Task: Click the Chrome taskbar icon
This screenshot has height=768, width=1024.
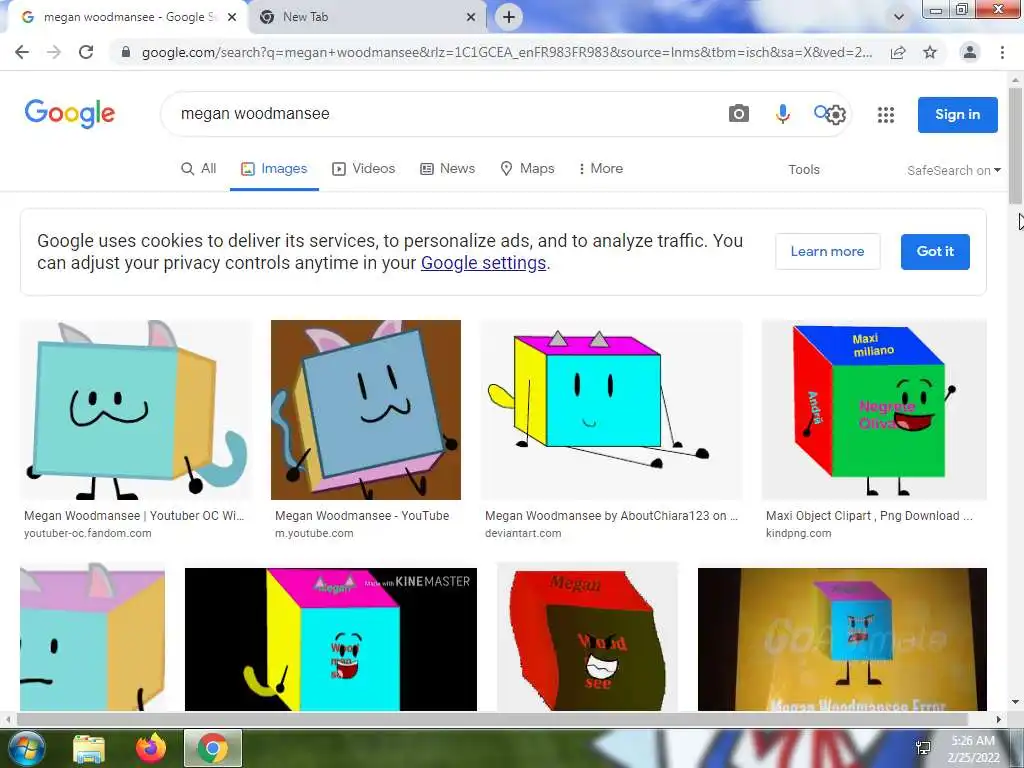Action: click(x=213, y=748)
